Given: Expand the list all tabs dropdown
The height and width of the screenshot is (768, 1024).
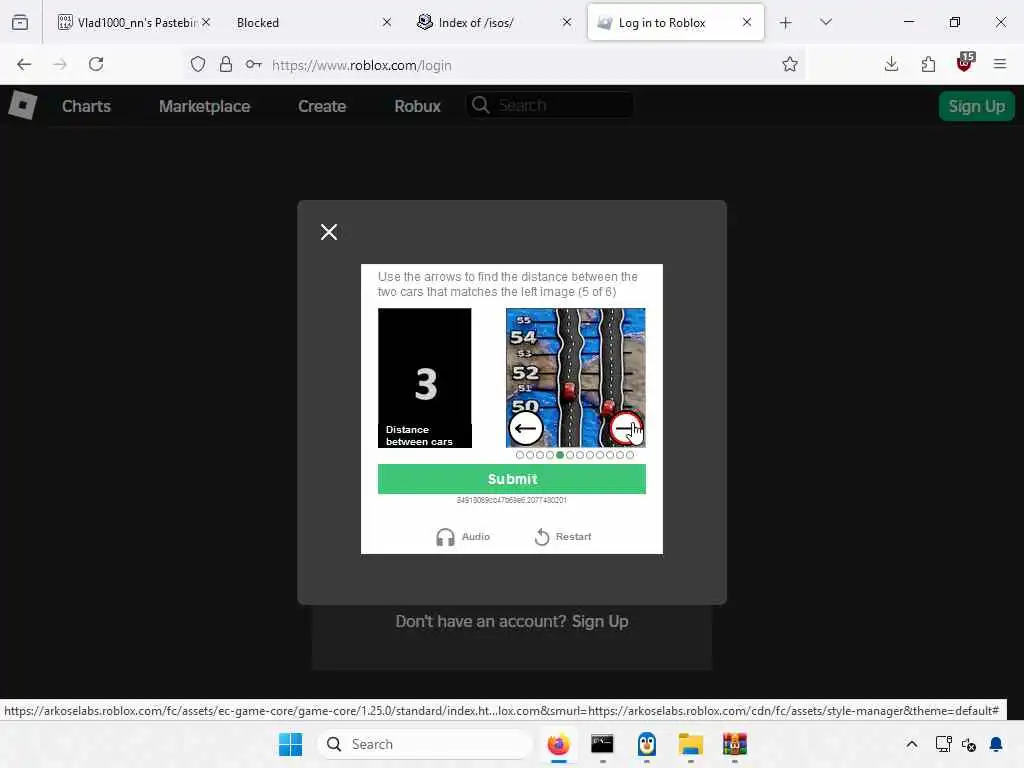Looking at the screenshot, I should click(x=825, y=22).
